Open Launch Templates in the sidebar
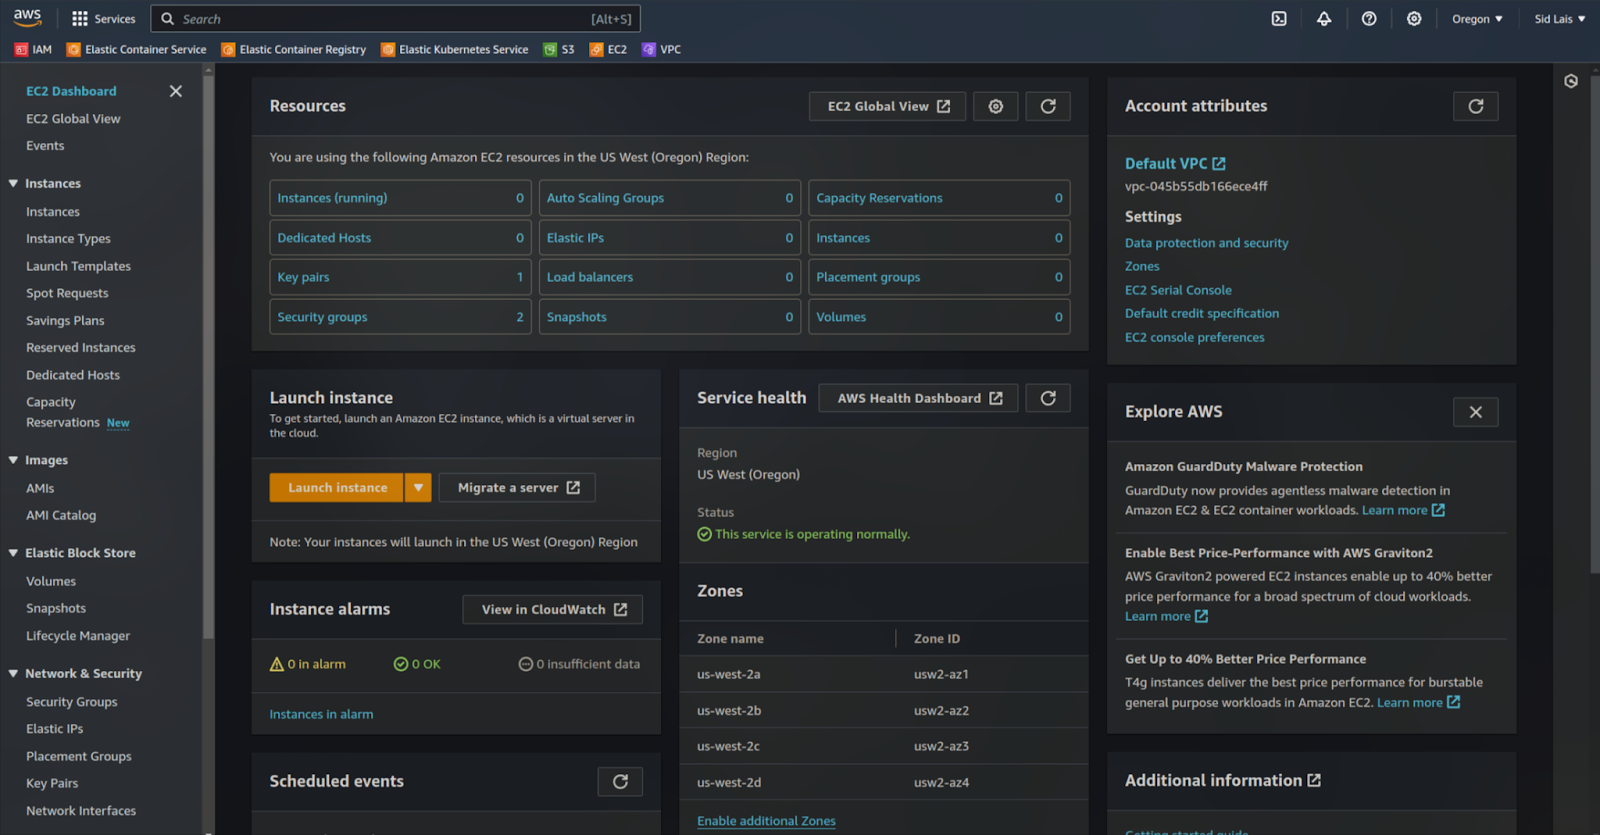Screen dimensions: 1600x835 (78, 267)
